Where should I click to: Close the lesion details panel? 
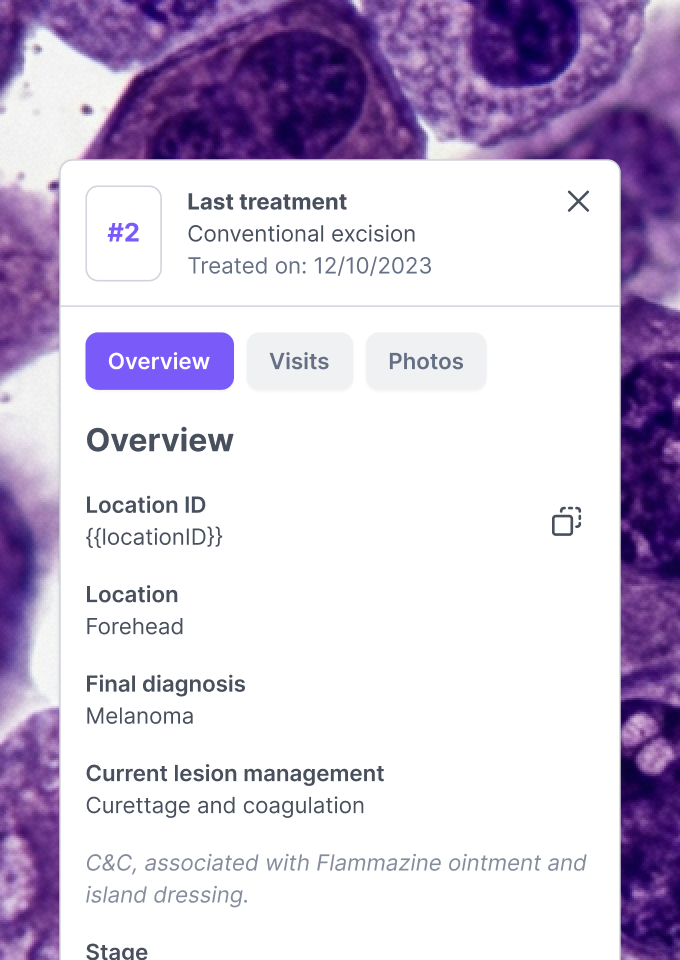click(578, 201)
